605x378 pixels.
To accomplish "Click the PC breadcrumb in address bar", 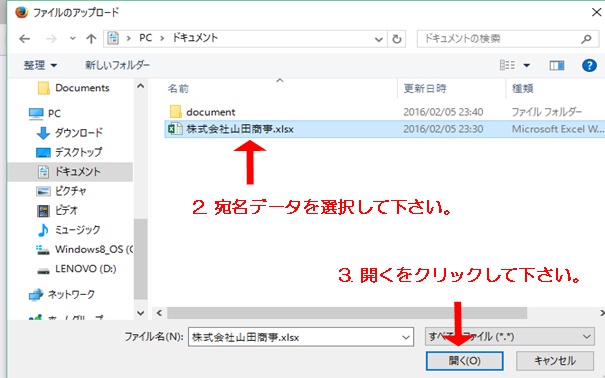I will tap(145, 38).
